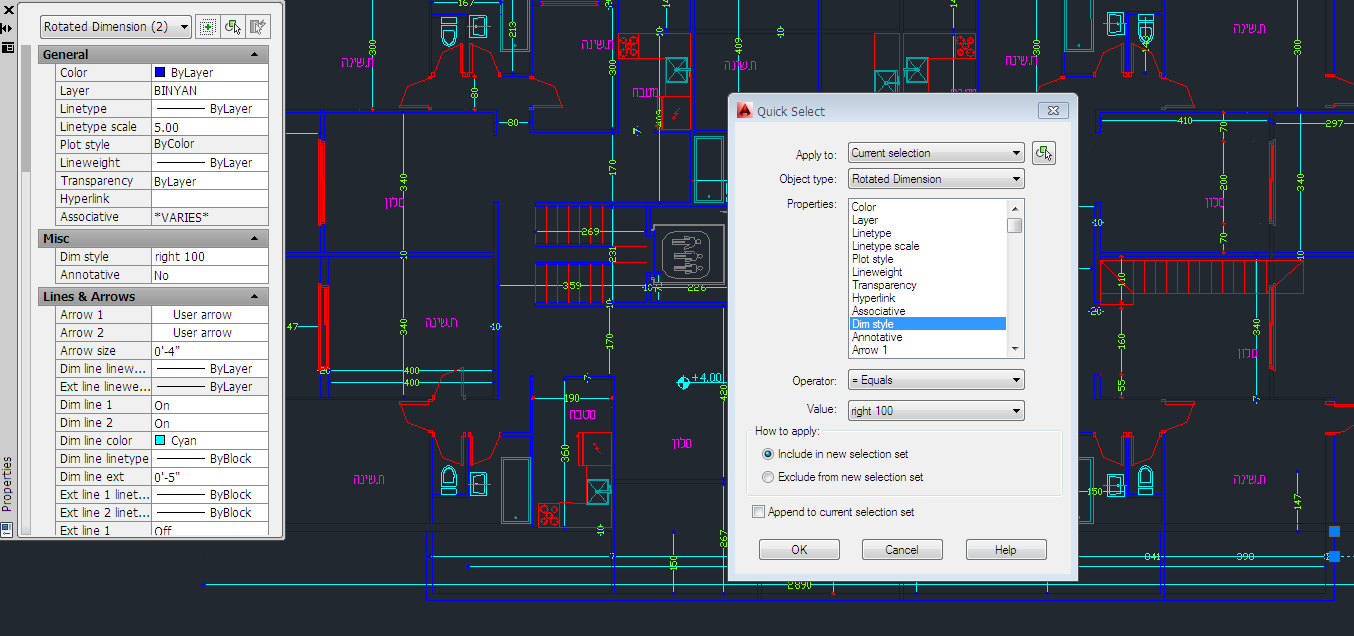Open Quick Select from the Properties palette toolbar

(x=258, y=27)
